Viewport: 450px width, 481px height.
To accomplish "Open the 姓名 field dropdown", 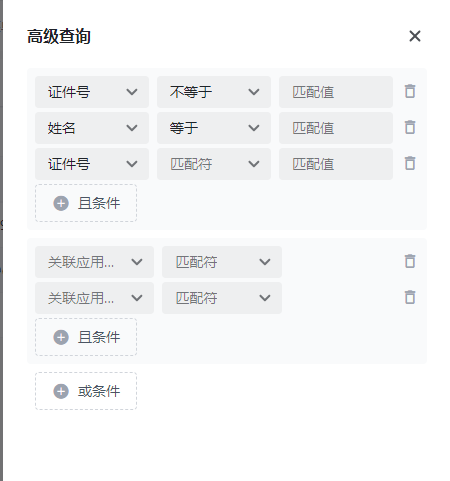I will [x=92, y=128].
